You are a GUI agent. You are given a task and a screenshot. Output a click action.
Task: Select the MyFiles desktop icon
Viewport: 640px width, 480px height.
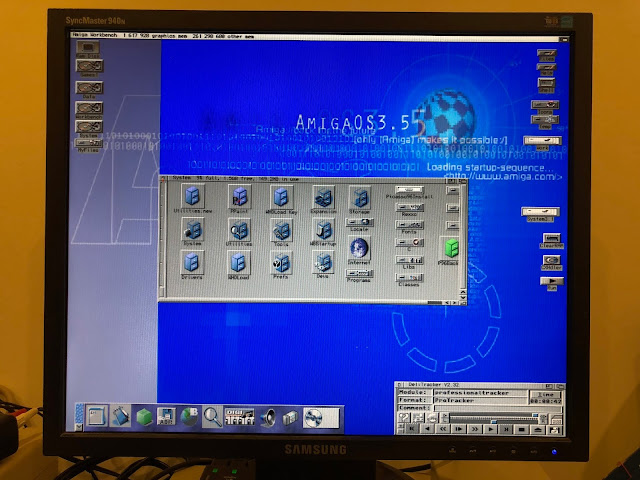click(x=89, y=143)
